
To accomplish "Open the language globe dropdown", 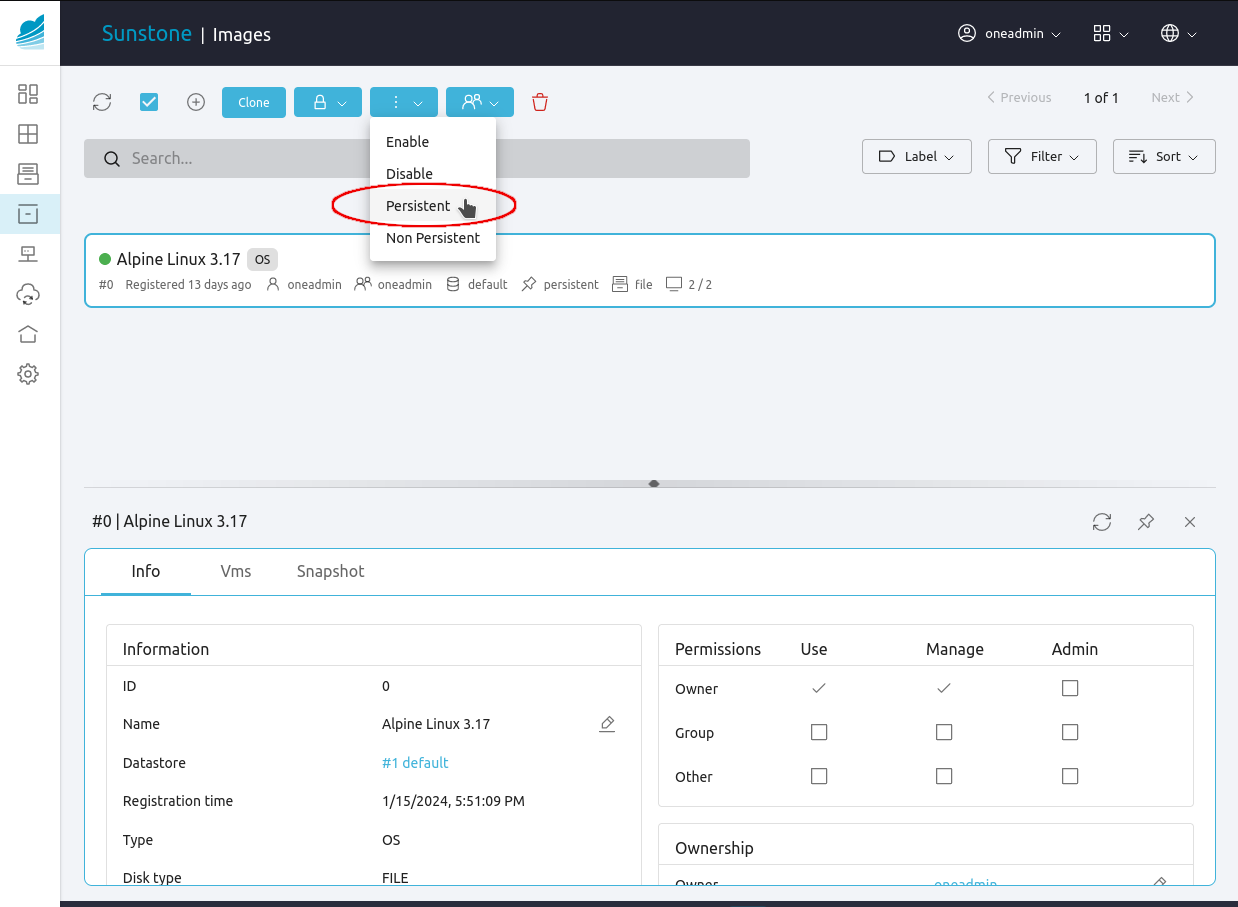I will pos(1178,33).
